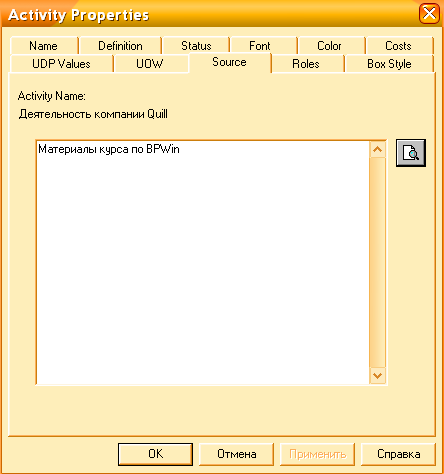Close the Activity Properties dialog
This screenshot has height=474, width=444.
point(429,14)
